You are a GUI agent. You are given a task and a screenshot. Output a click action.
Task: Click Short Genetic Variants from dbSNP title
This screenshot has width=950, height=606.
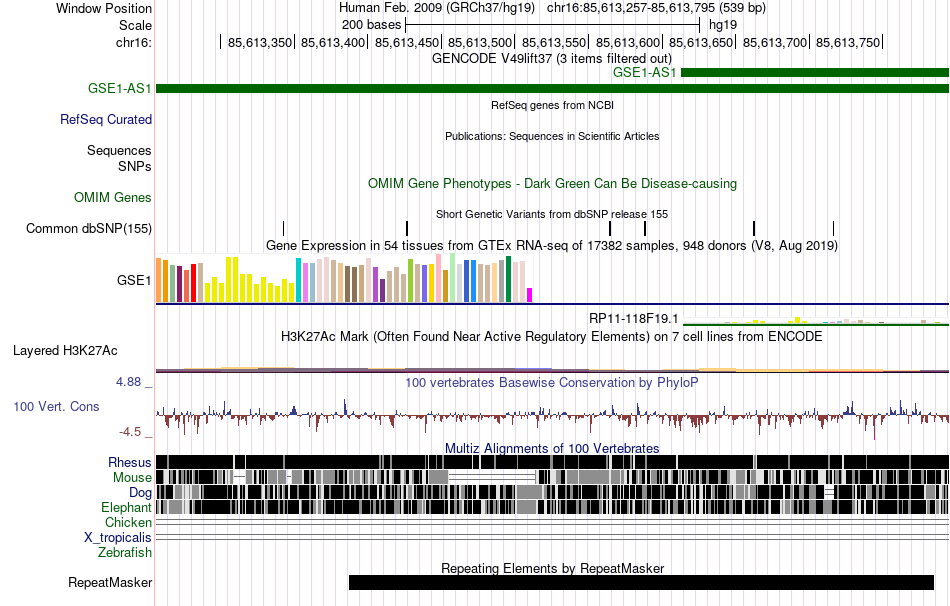pos(551,214)
